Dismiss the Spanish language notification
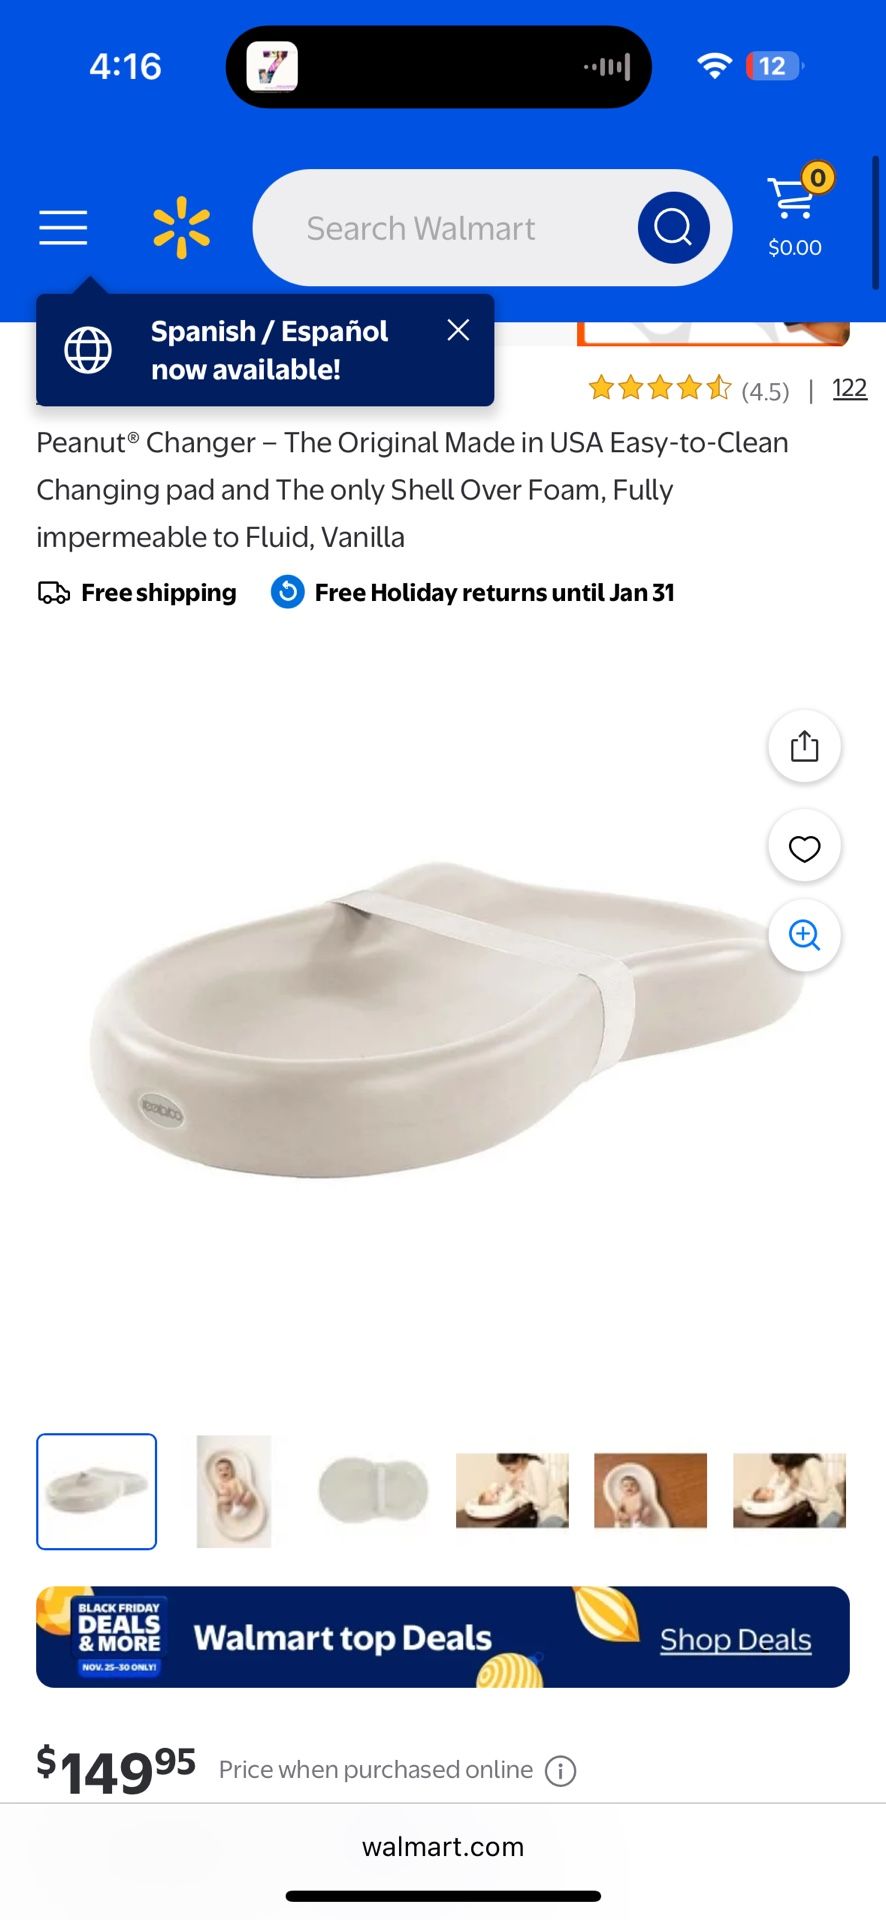The width and height of the screenshot is (886, 1920). pos(458,330)
